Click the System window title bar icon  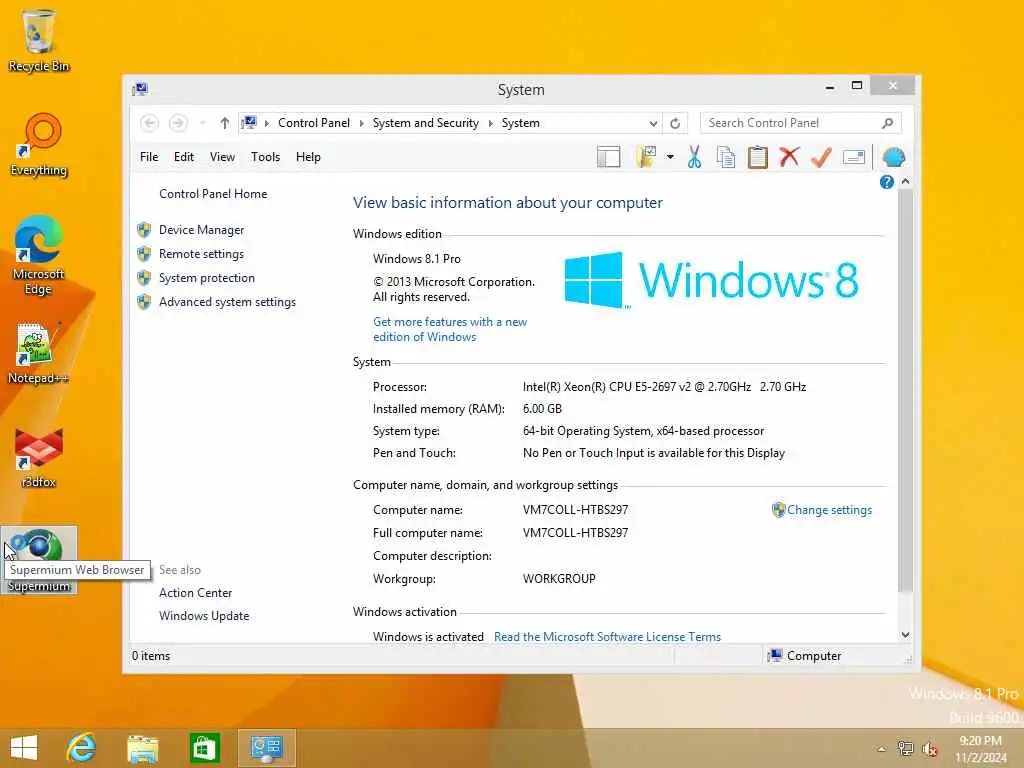[140, 89]
